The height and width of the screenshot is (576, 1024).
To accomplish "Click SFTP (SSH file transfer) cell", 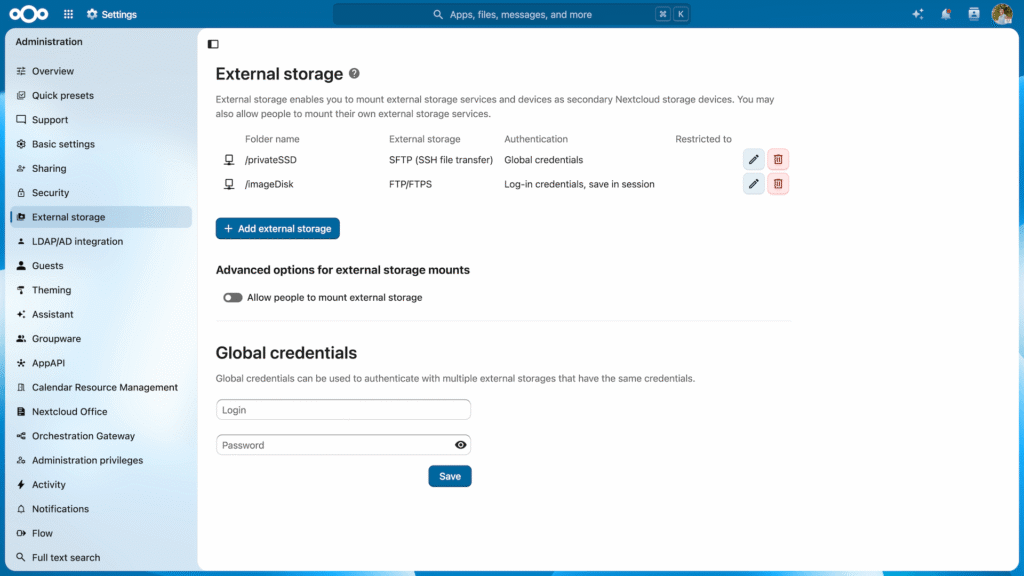I will [441, 160].
